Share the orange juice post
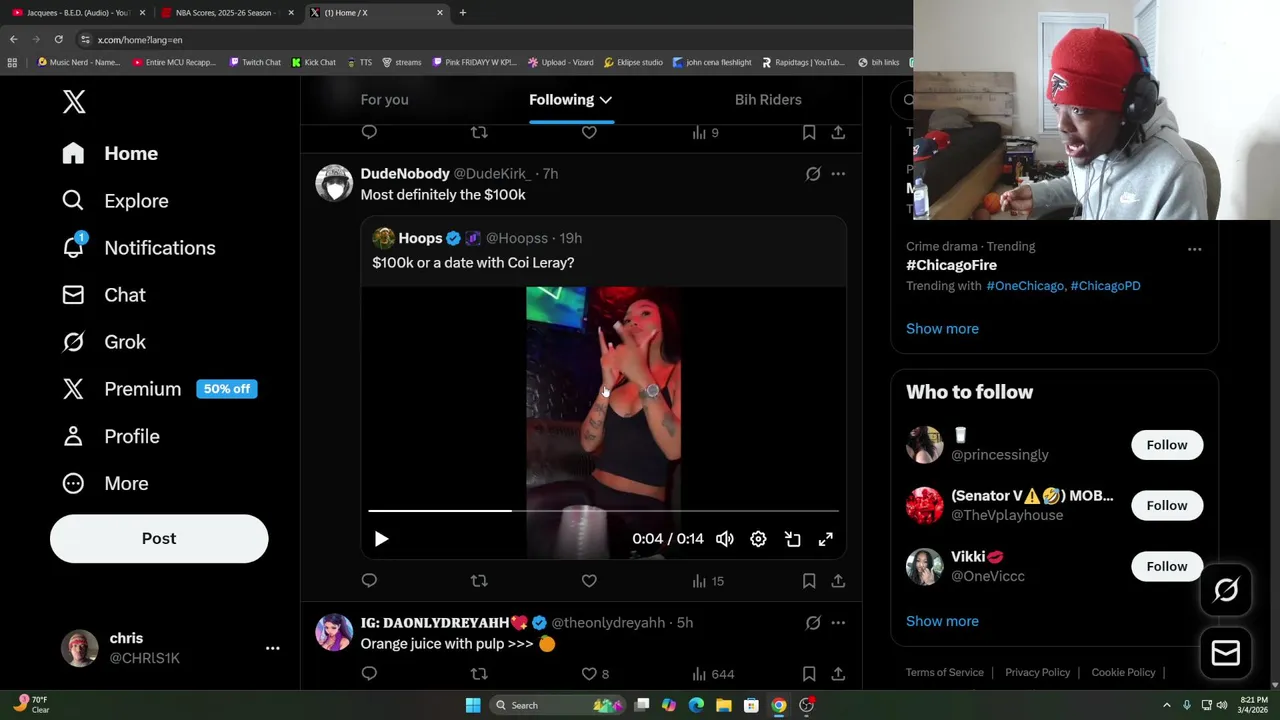The width and height of the screenshot is (1280, 720). point(838,674)
